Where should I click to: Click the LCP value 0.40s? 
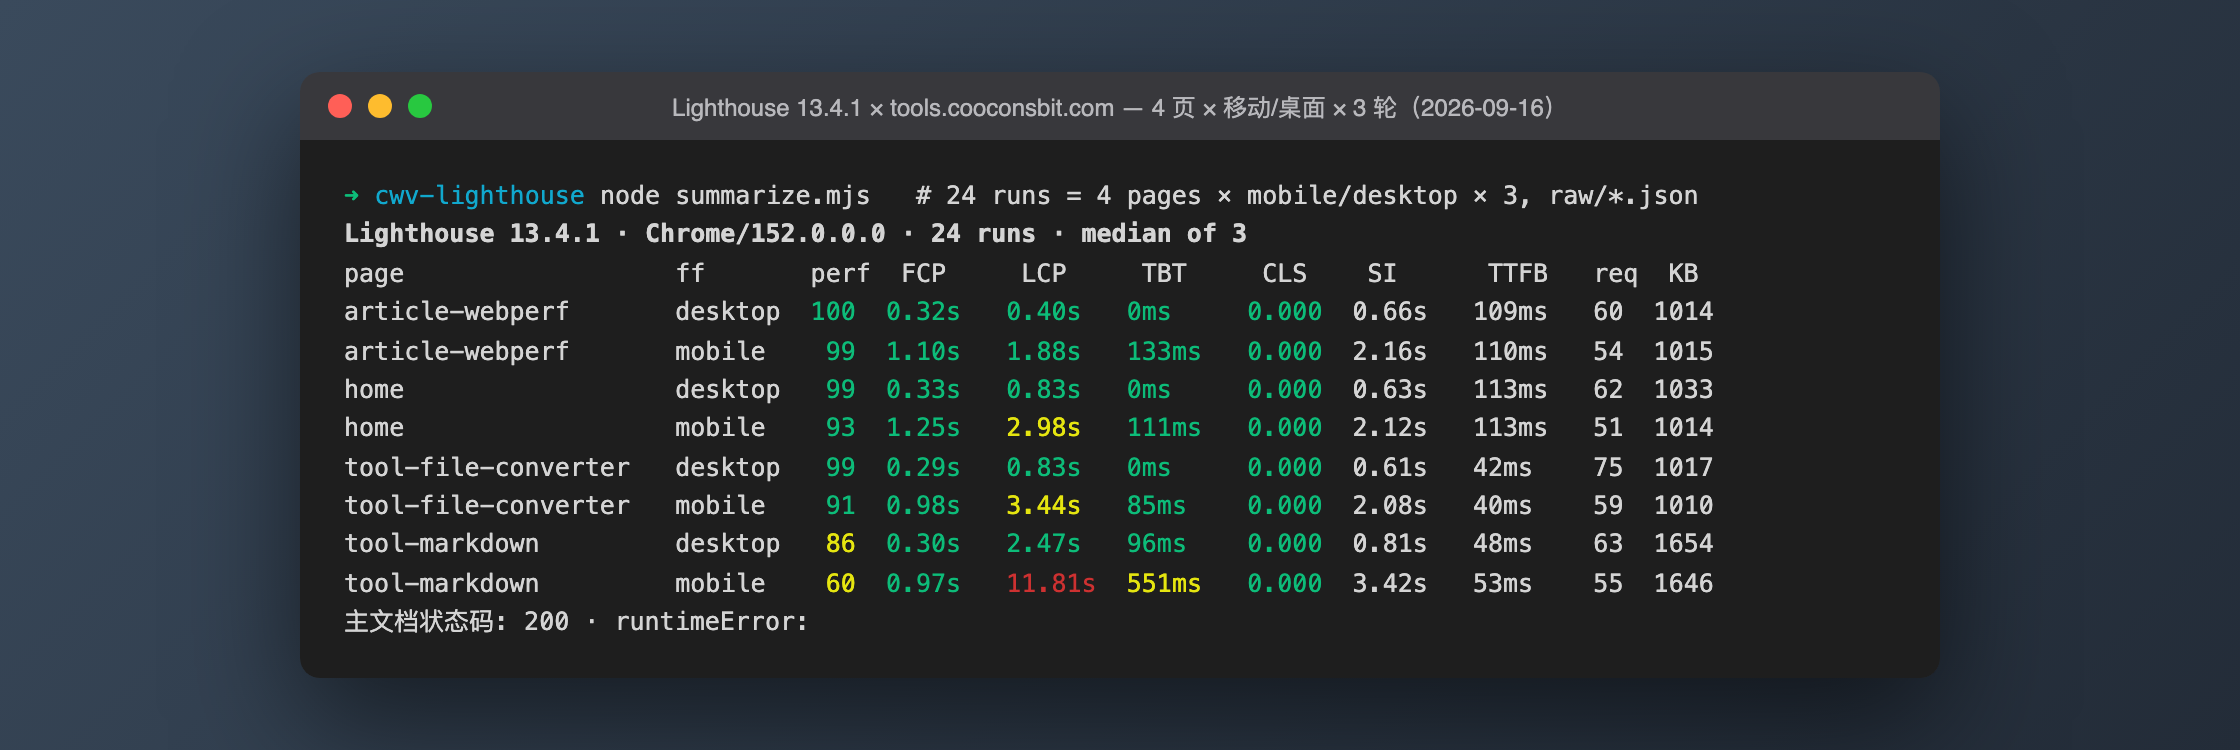tap(1043, 311)
